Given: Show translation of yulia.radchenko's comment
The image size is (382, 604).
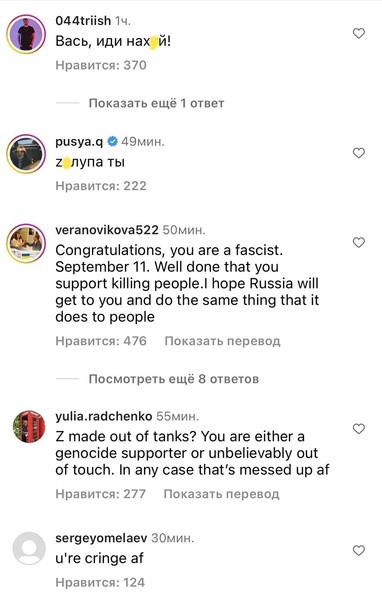Looking at the screenshot, I should (221, 494).
